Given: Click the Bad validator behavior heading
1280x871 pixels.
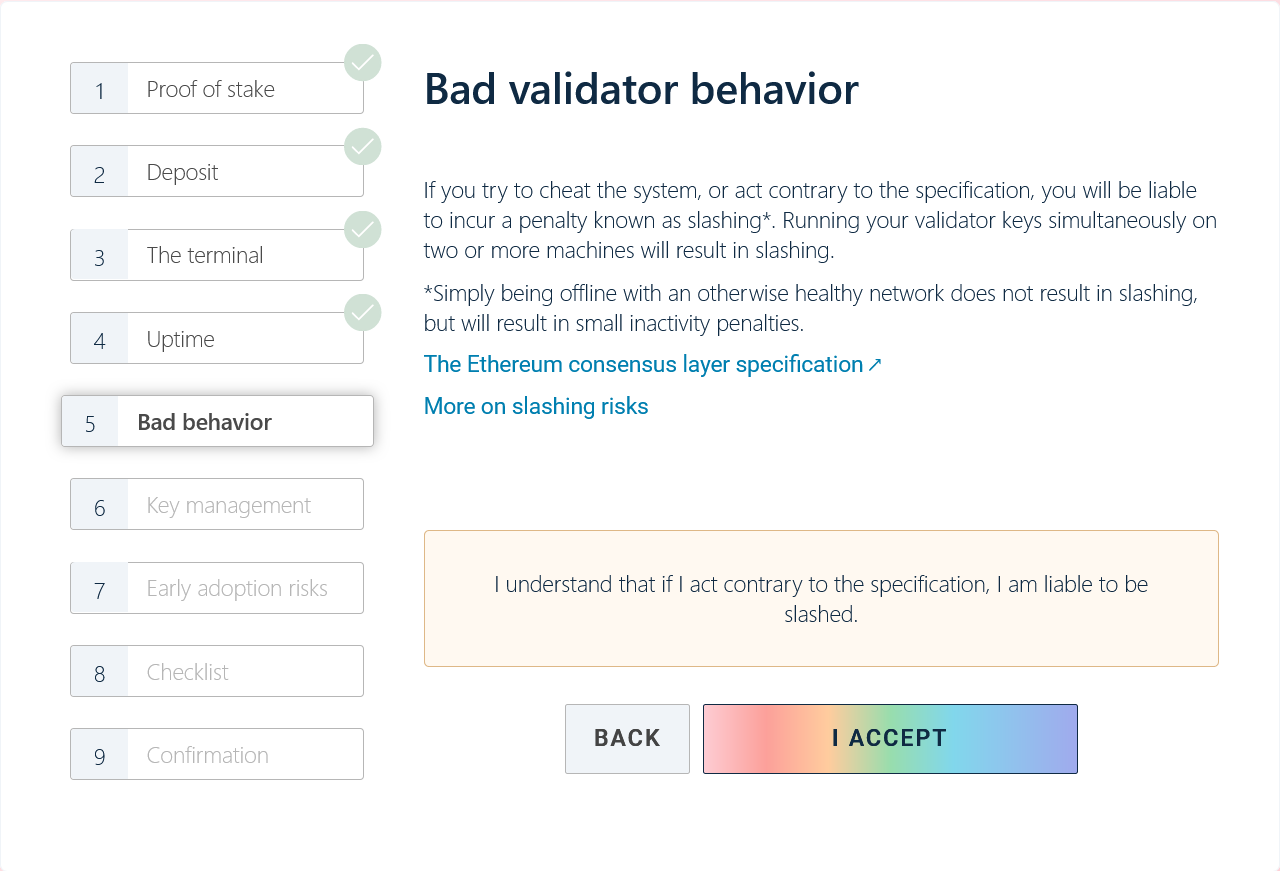Looking at the screenshot, I should (x=641, y=89).
